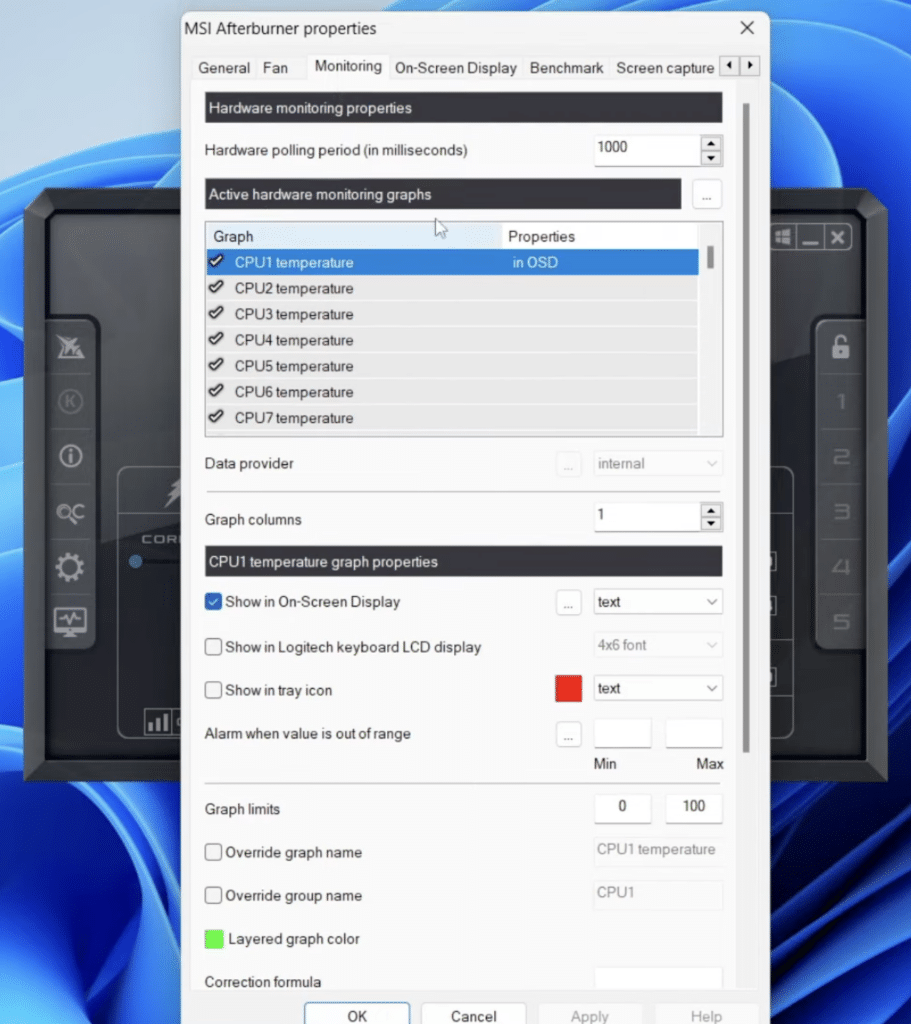The width and height of the screenshot is (911, 1024).
Task: Click the Help button
Action: 706,1014
